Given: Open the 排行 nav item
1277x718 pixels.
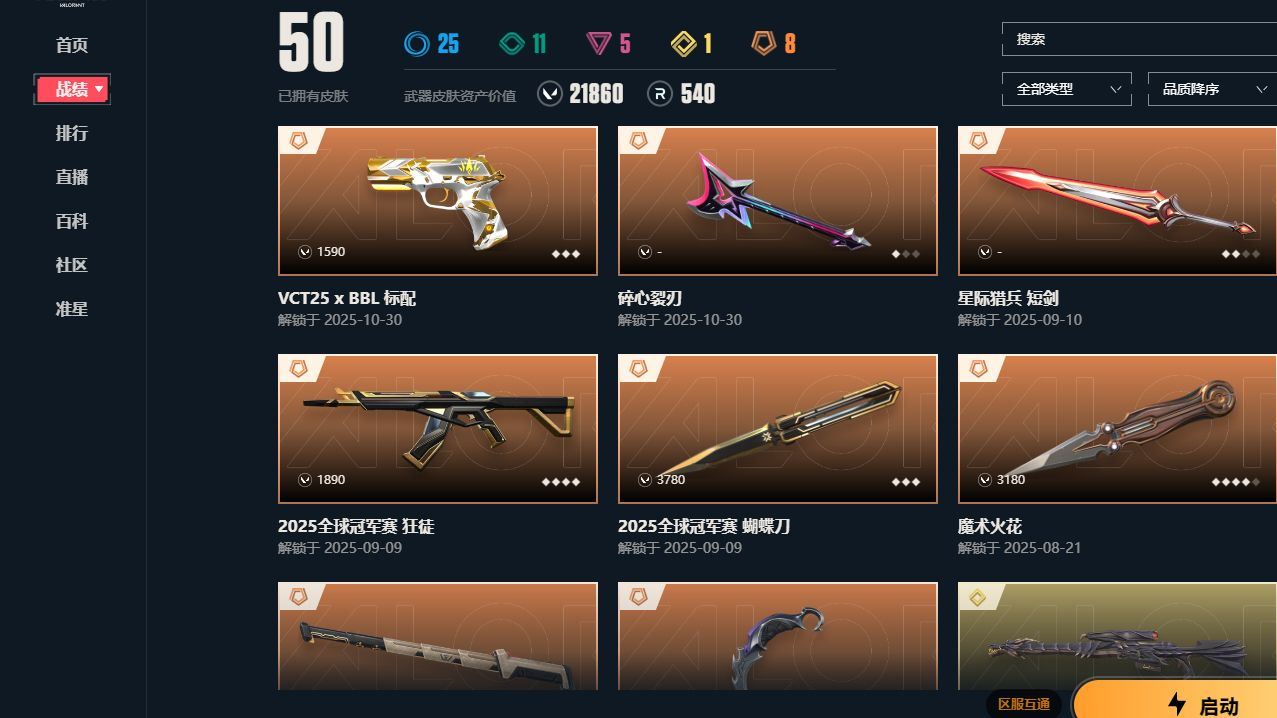Looking at the screenshot, I should 72,133.
